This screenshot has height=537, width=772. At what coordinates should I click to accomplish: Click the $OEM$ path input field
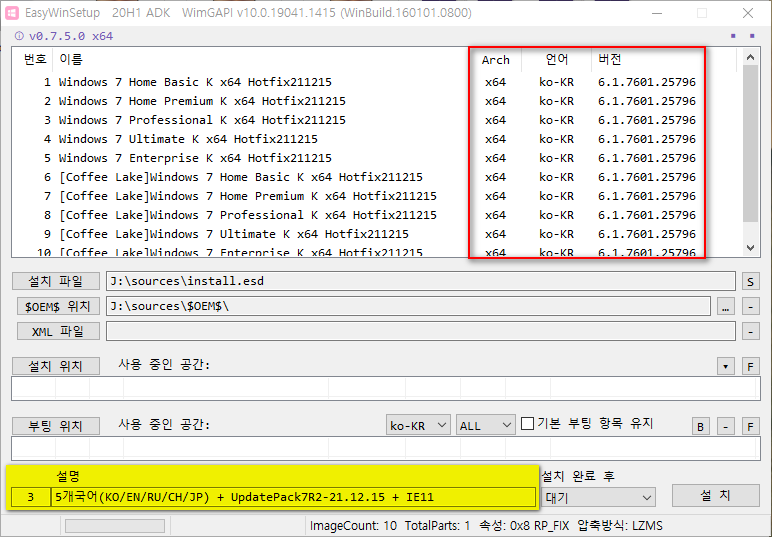408,306
